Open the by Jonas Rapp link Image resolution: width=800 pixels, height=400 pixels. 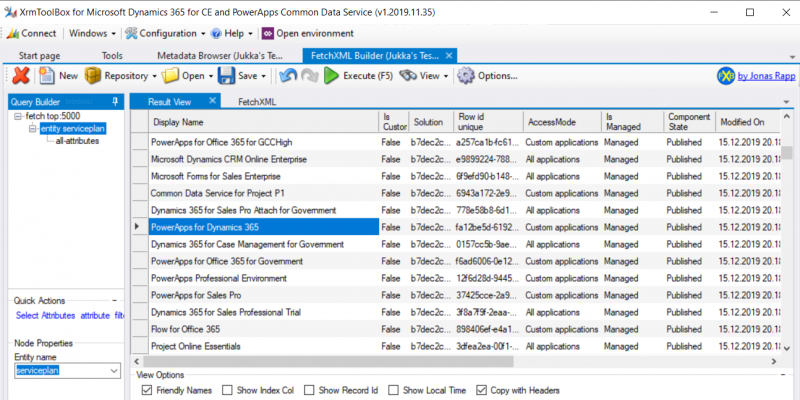[766, 76]
